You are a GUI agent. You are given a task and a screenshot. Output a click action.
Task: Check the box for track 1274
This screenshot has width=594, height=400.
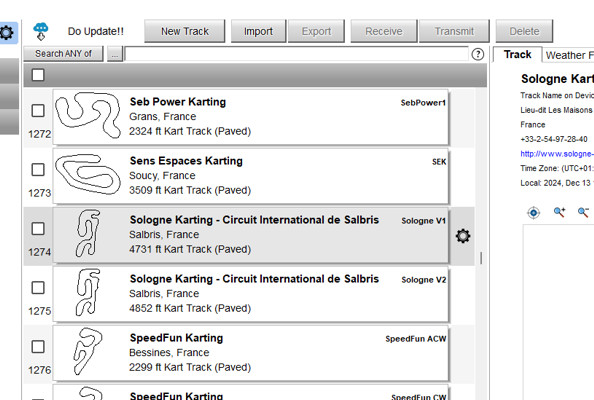38,229
